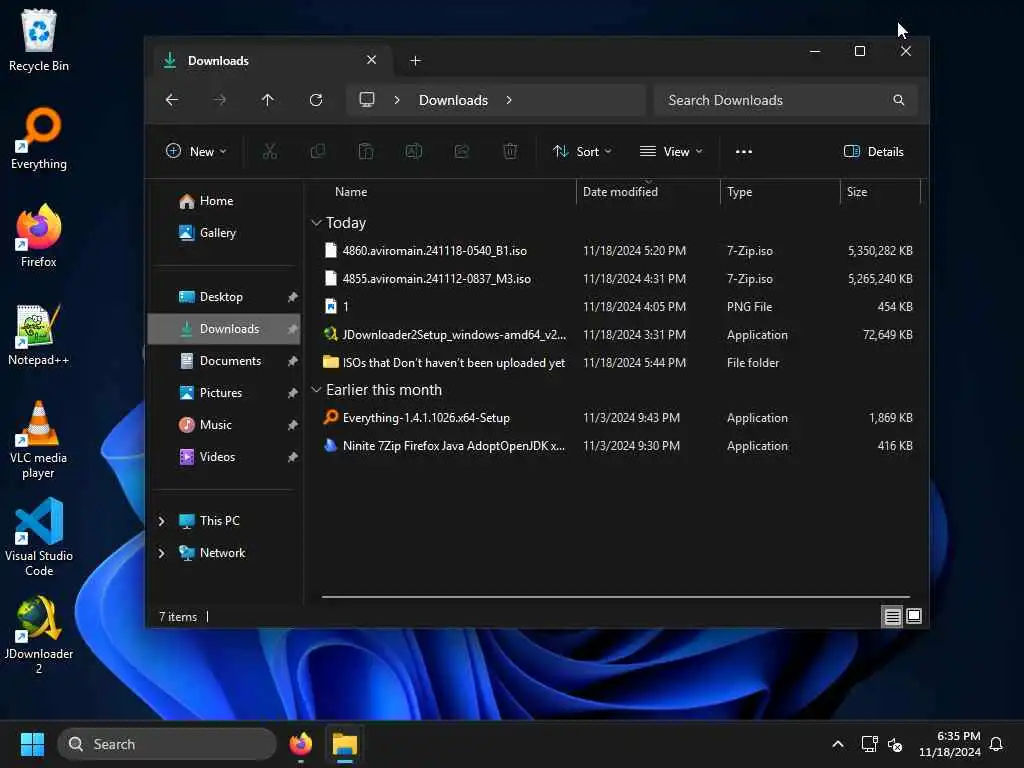Click the Forward navigation arrow

[x=220, y=100]
